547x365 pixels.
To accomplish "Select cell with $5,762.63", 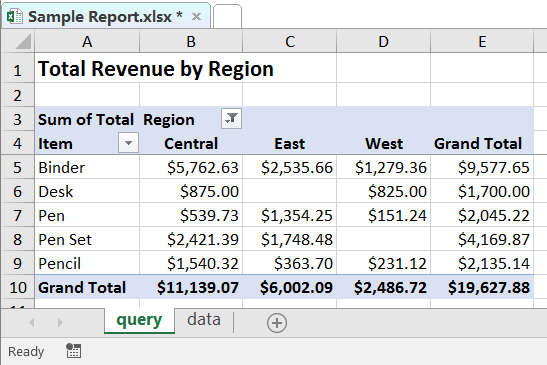I will pos(191,167).
